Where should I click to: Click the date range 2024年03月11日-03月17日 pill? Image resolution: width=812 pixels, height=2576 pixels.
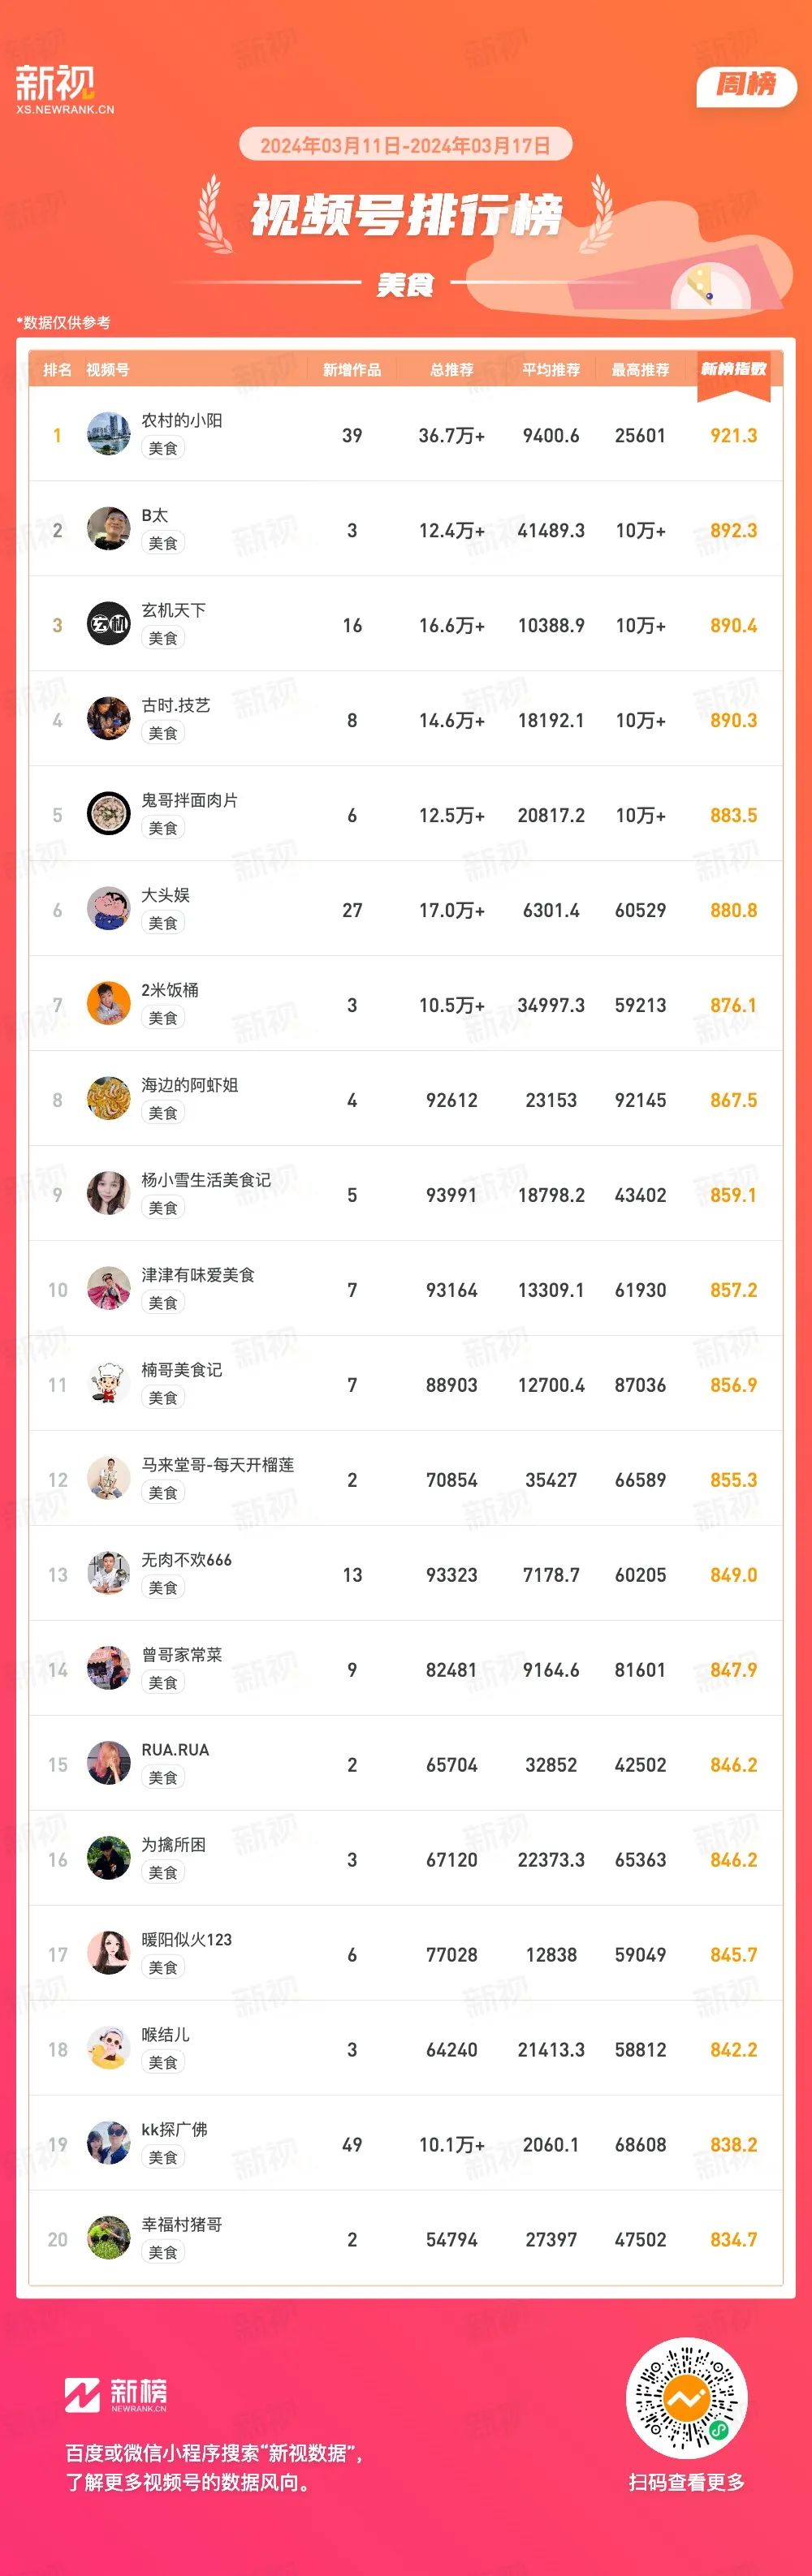(x=405, y=145)
